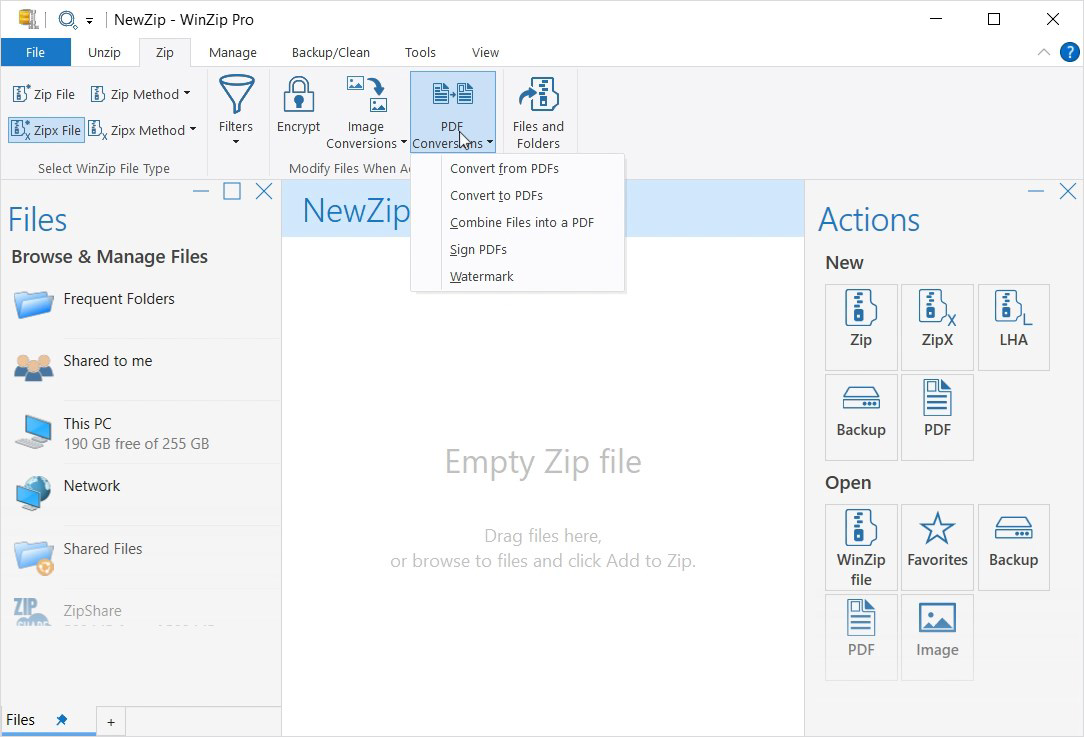Image resolution: width=1084 pixels, height=737 pixels.
Task: Open the quick access toolbar dropdown
Action: click(88, 19)
